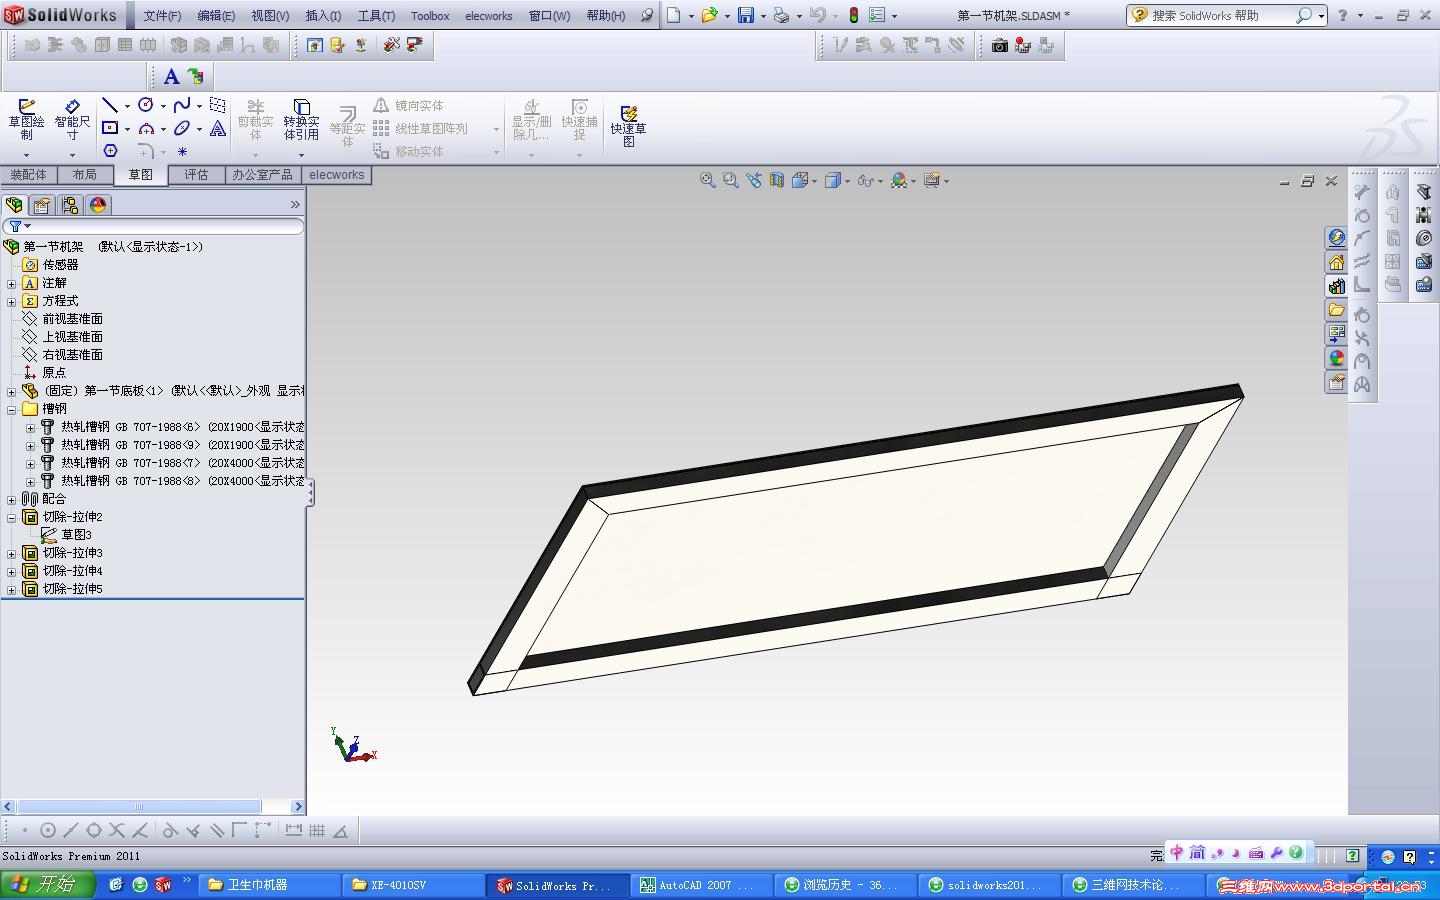Open the DisplayManager tab
The height and width of the screenshot is (900, 1440).
click(98, 205)
